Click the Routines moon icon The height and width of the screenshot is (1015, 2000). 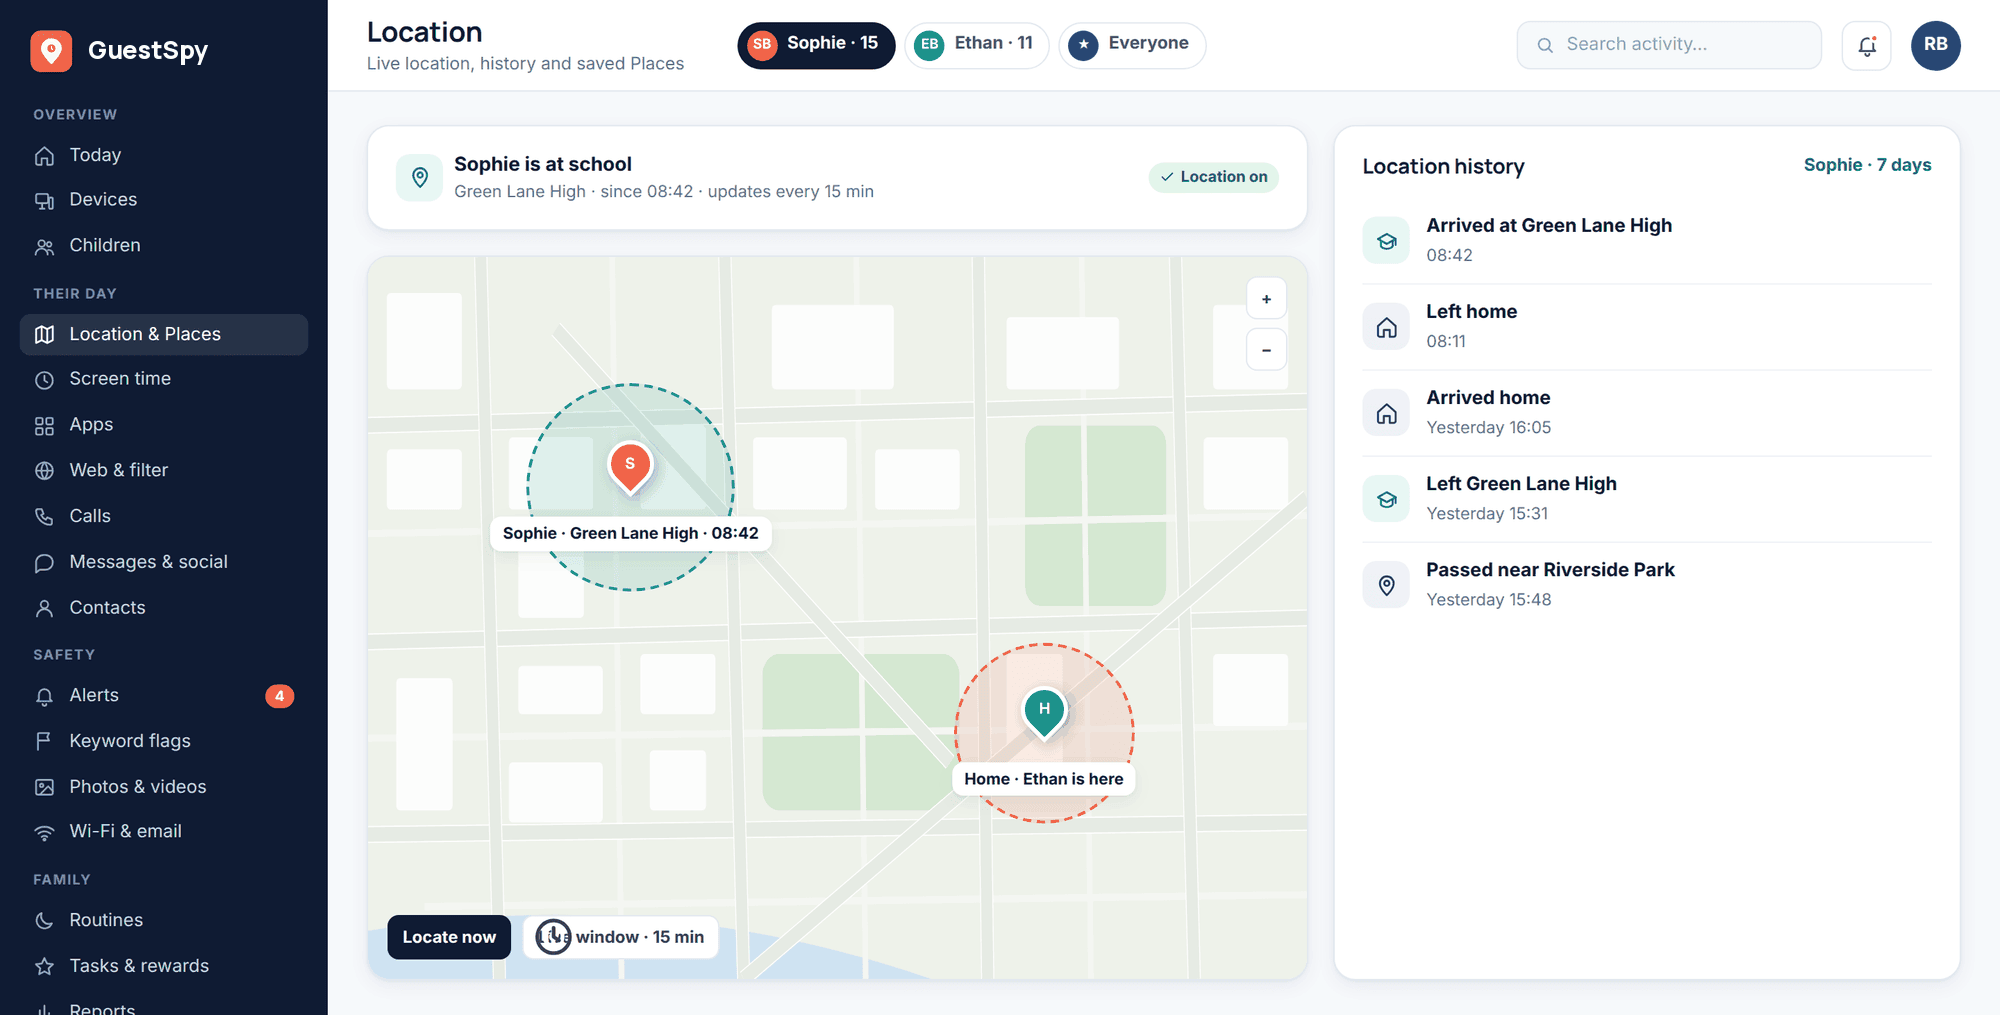44,921
